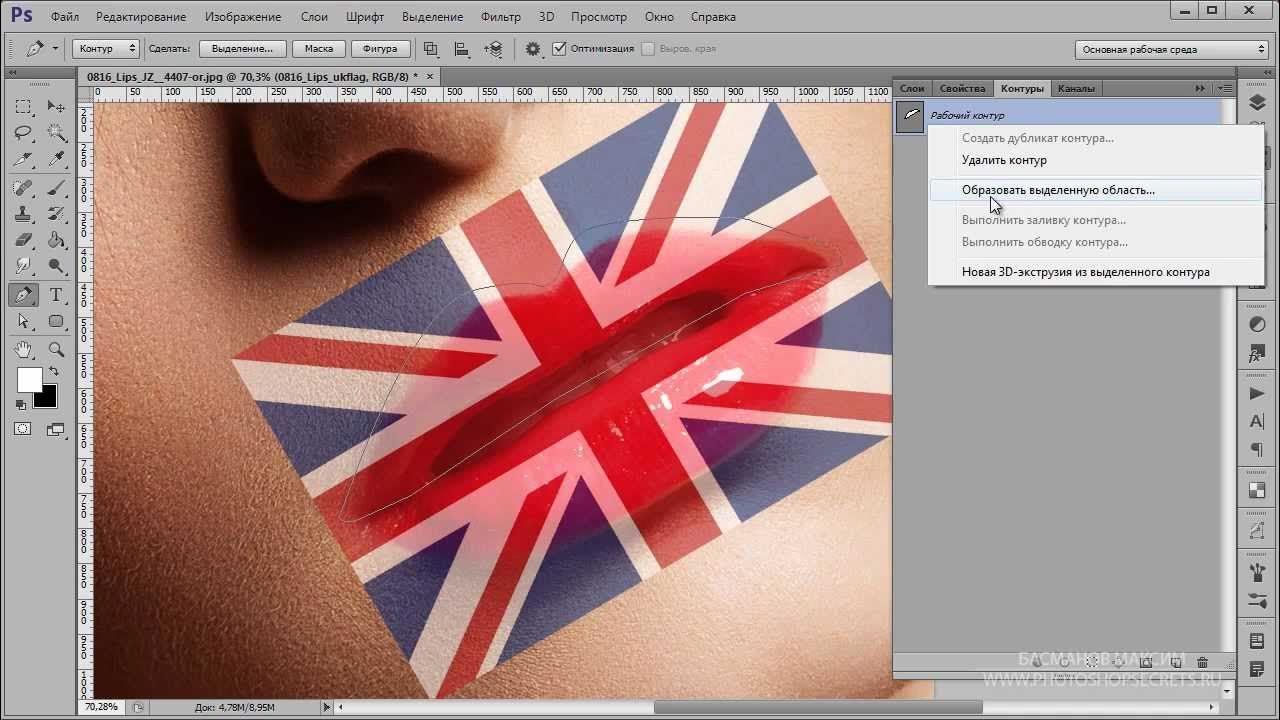Reset default foreground and background colors
Image resolution: width=1280 pixels, height=720 pixels.
[20, 405]
